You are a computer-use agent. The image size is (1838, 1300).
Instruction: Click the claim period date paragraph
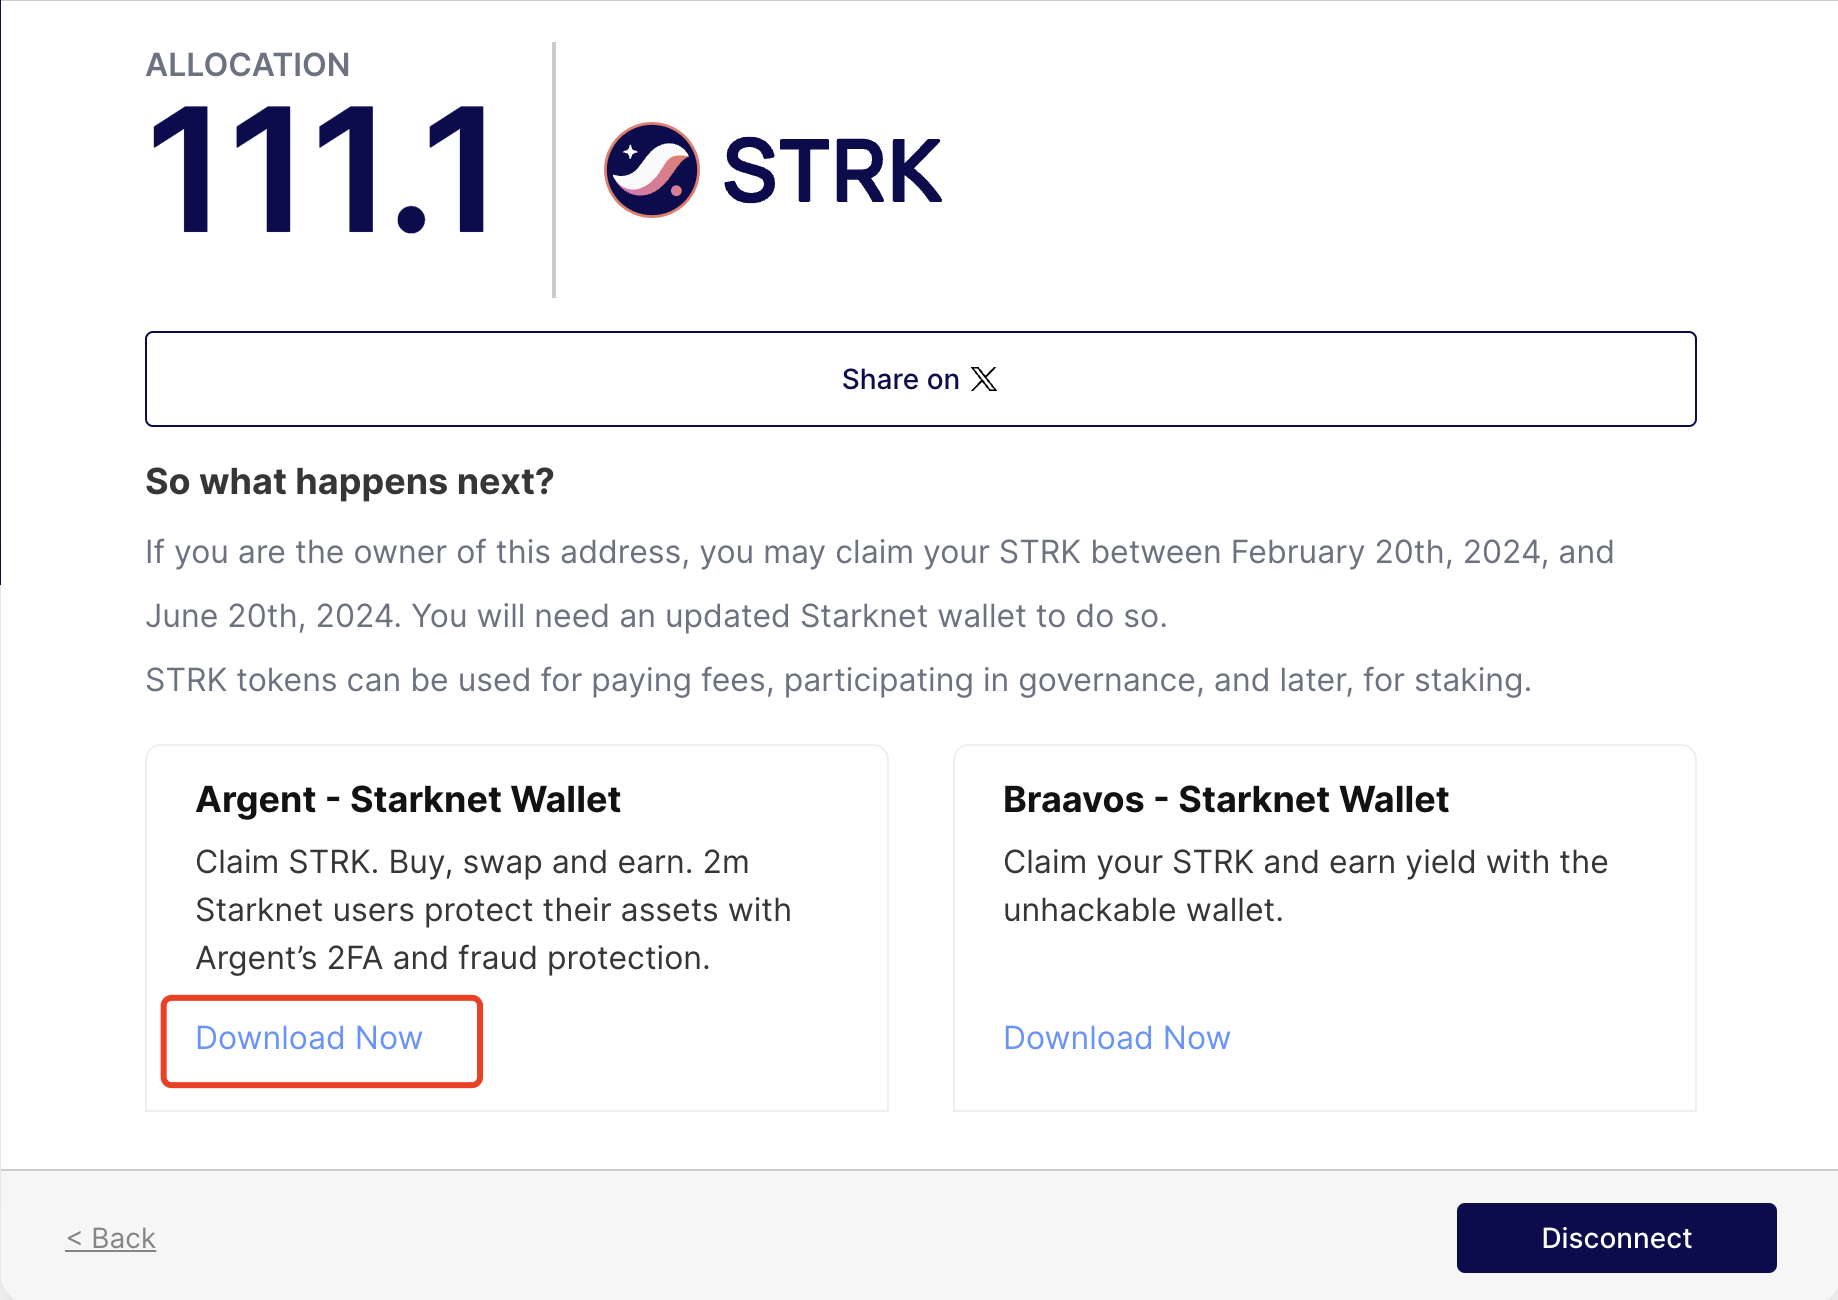tap(878, 584)
